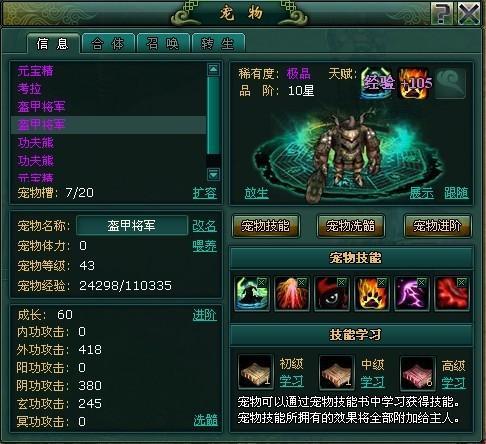Choose the advanced red skill book icon

(417, 373)
